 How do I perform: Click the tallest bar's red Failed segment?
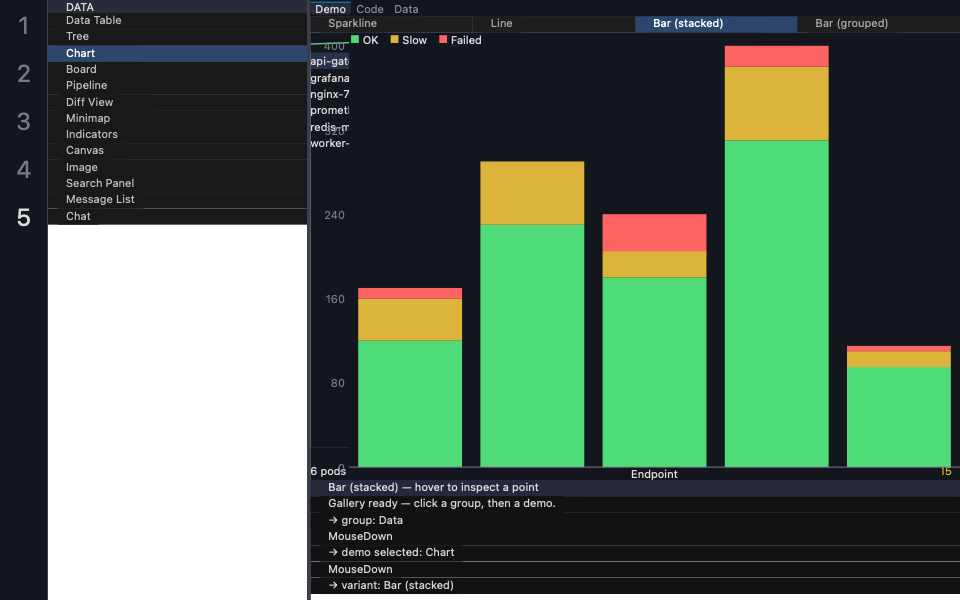pos(776,56)
